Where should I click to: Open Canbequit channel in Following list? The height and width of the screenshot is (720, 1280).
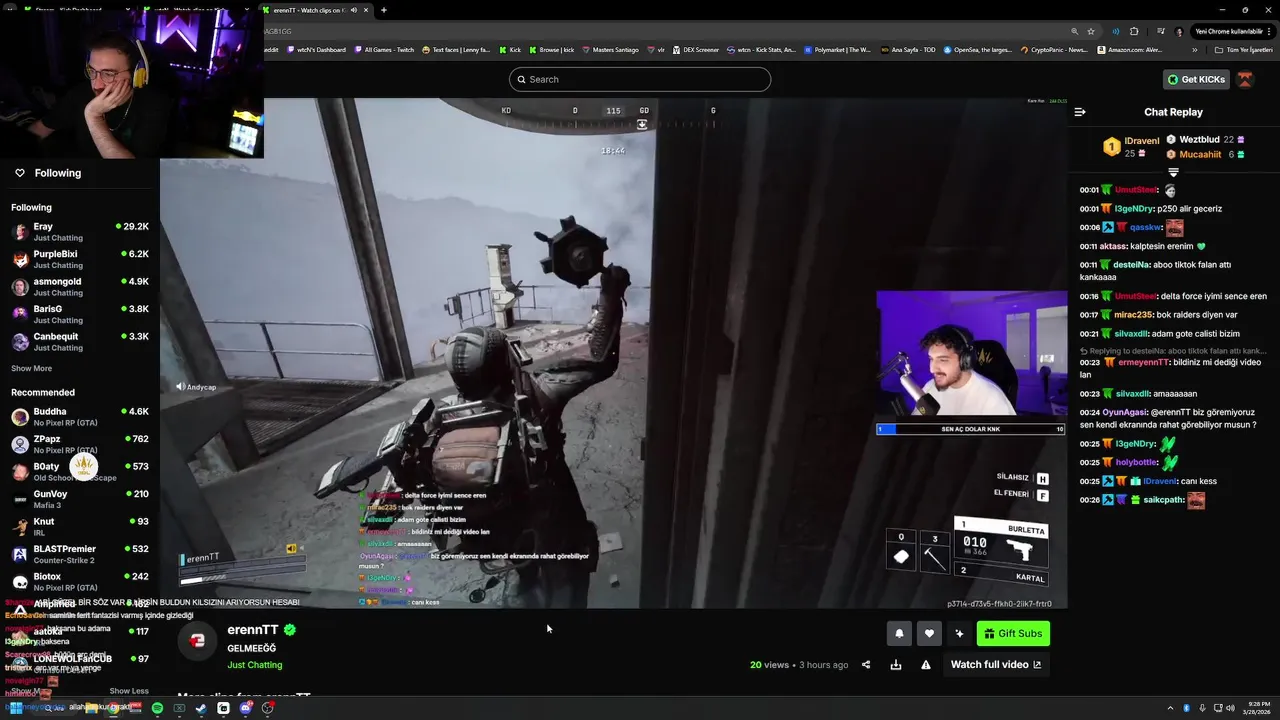pos(80,341)
